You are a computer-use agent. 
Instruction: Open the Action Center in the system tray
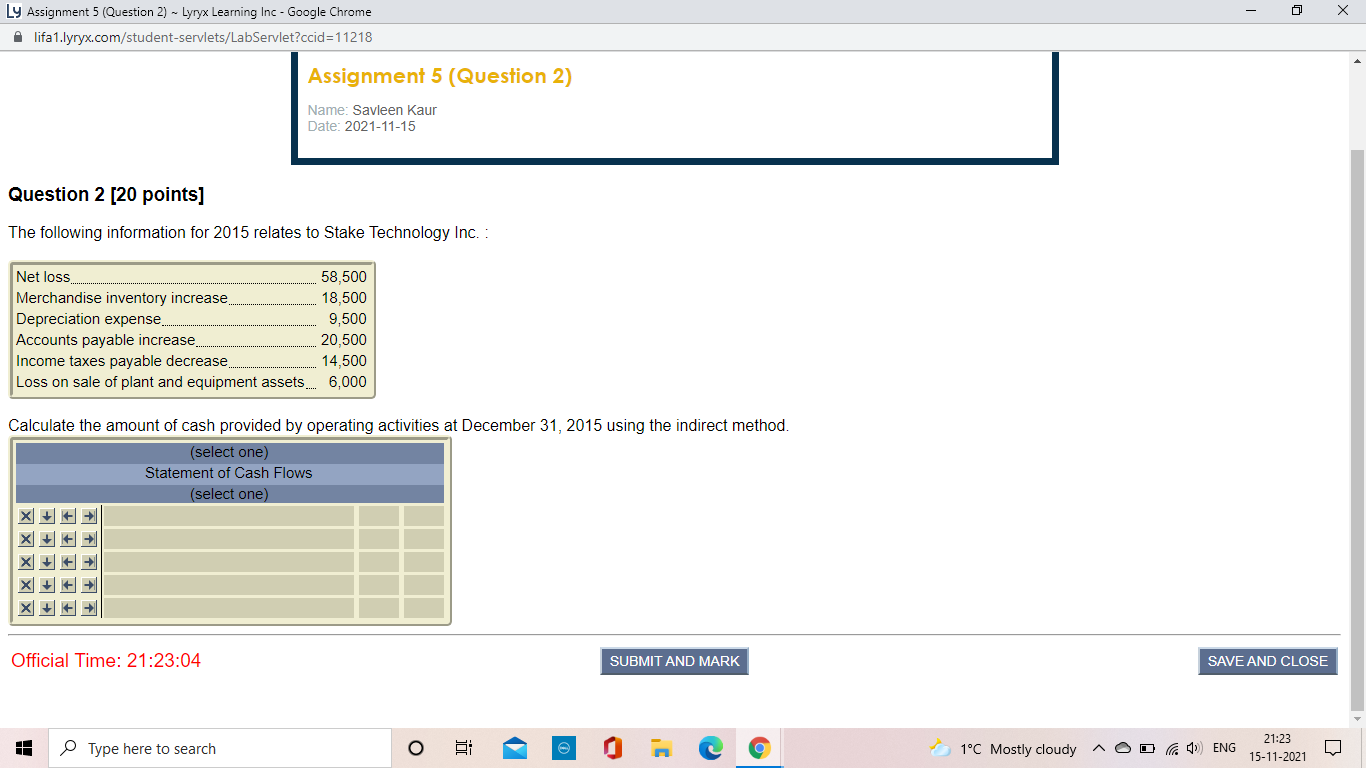[x=1334, y=747]
